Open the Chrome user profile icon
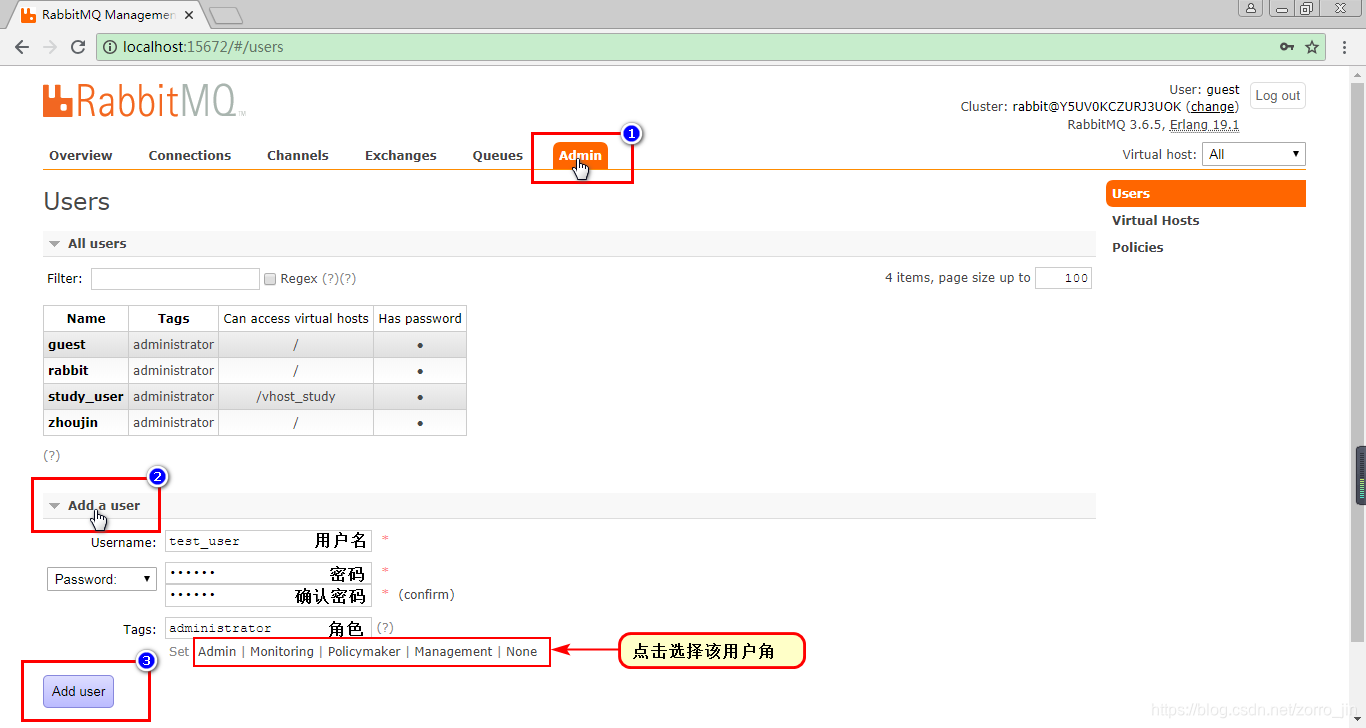Screen dimensions: 1366x728 (x=1251, y=8)
